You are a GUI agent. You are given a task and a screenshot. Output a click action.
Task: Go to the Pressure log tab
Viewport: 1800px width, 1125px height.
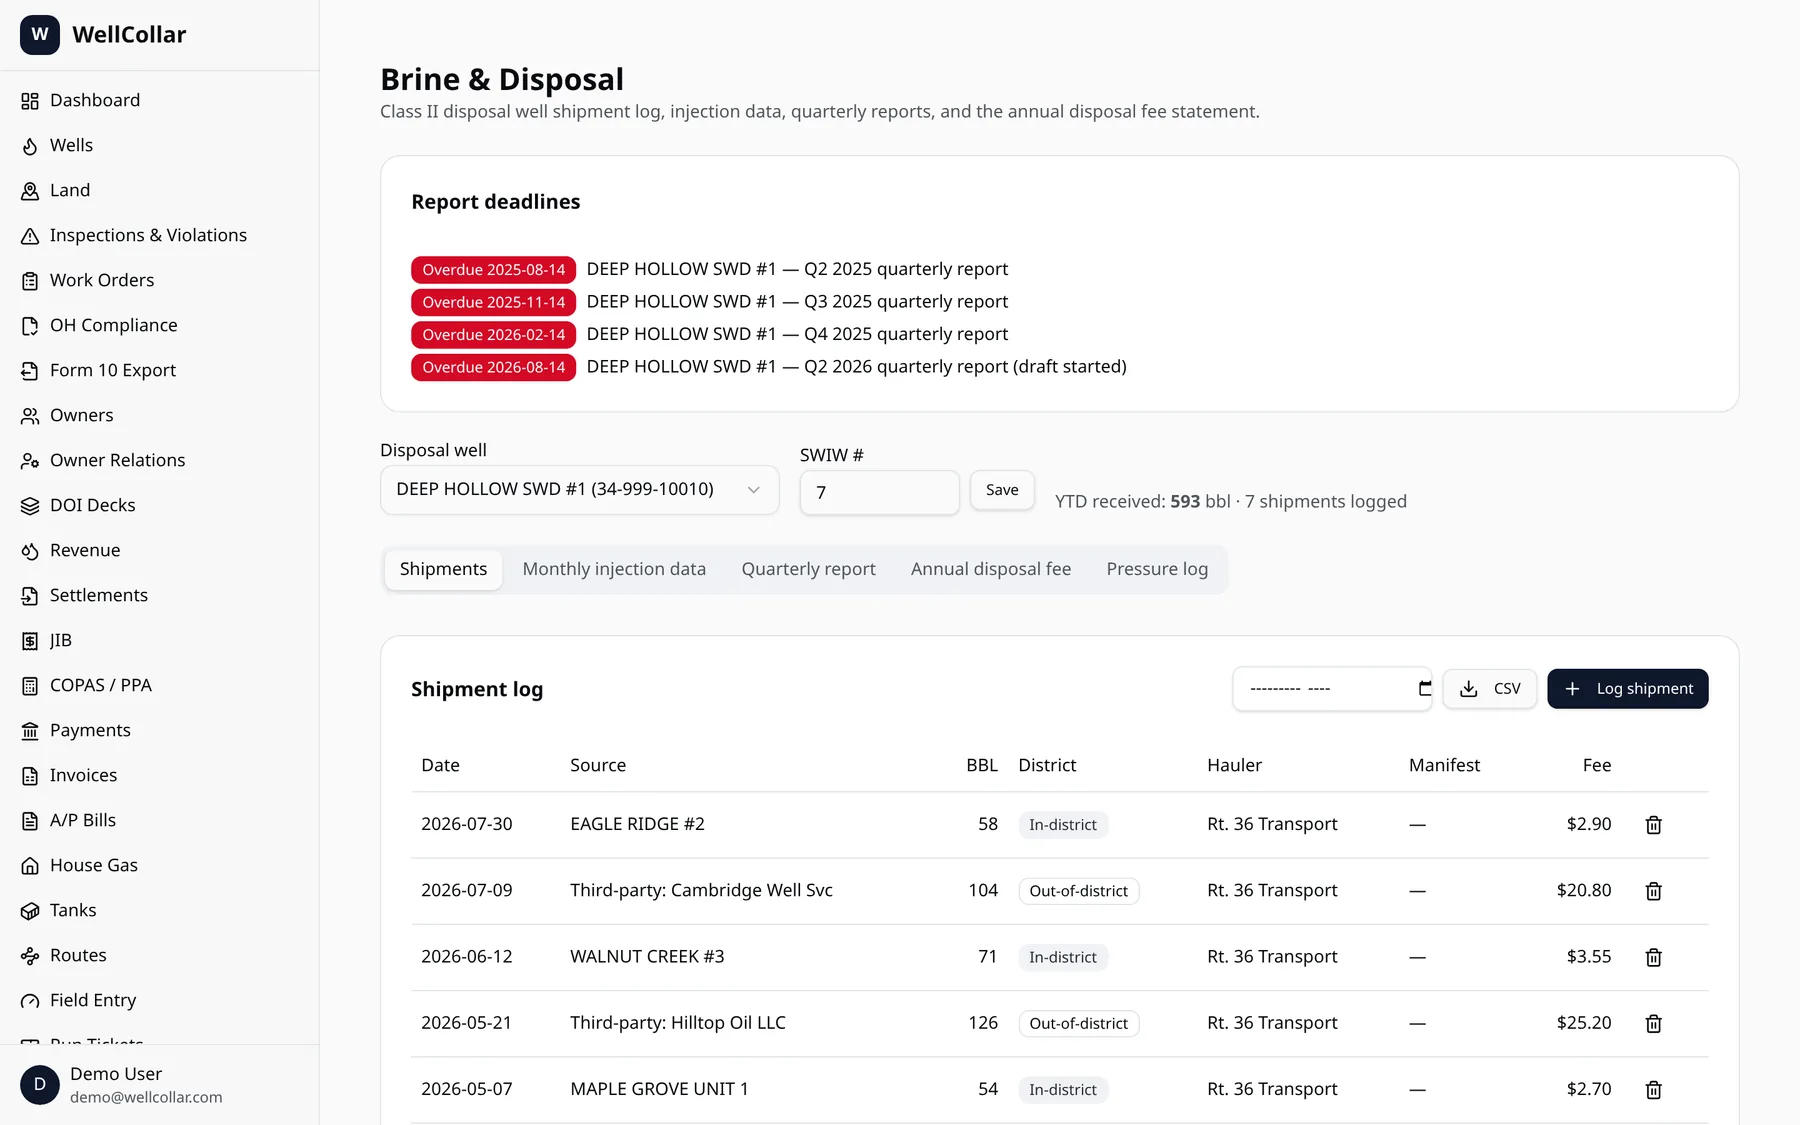[1157, 569]
